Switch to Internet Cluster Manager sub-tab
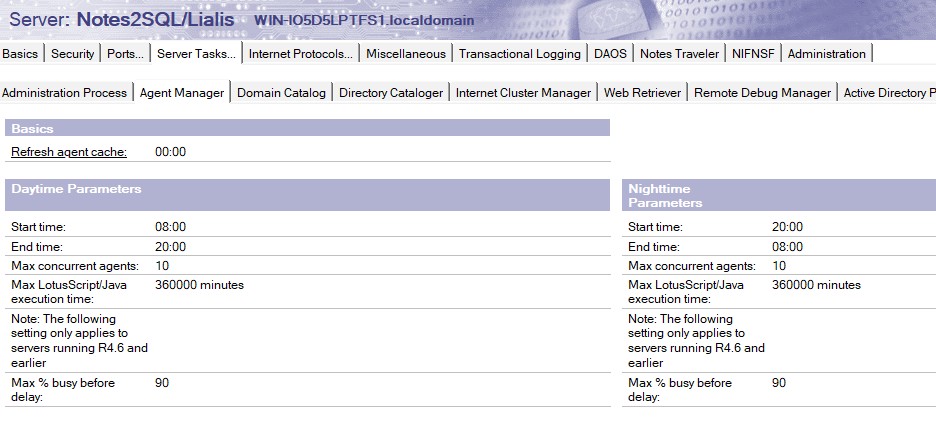 tap(523, 93)
